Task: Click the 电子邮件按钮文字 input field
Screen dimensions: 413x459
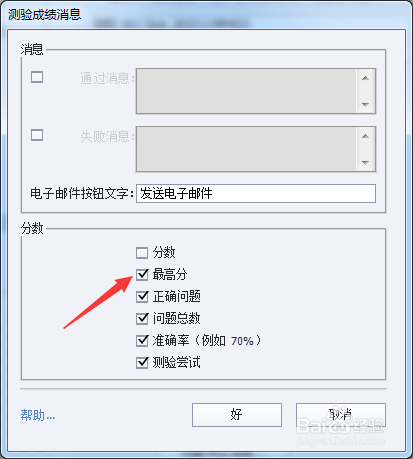Action: click(x=256, y=193)
